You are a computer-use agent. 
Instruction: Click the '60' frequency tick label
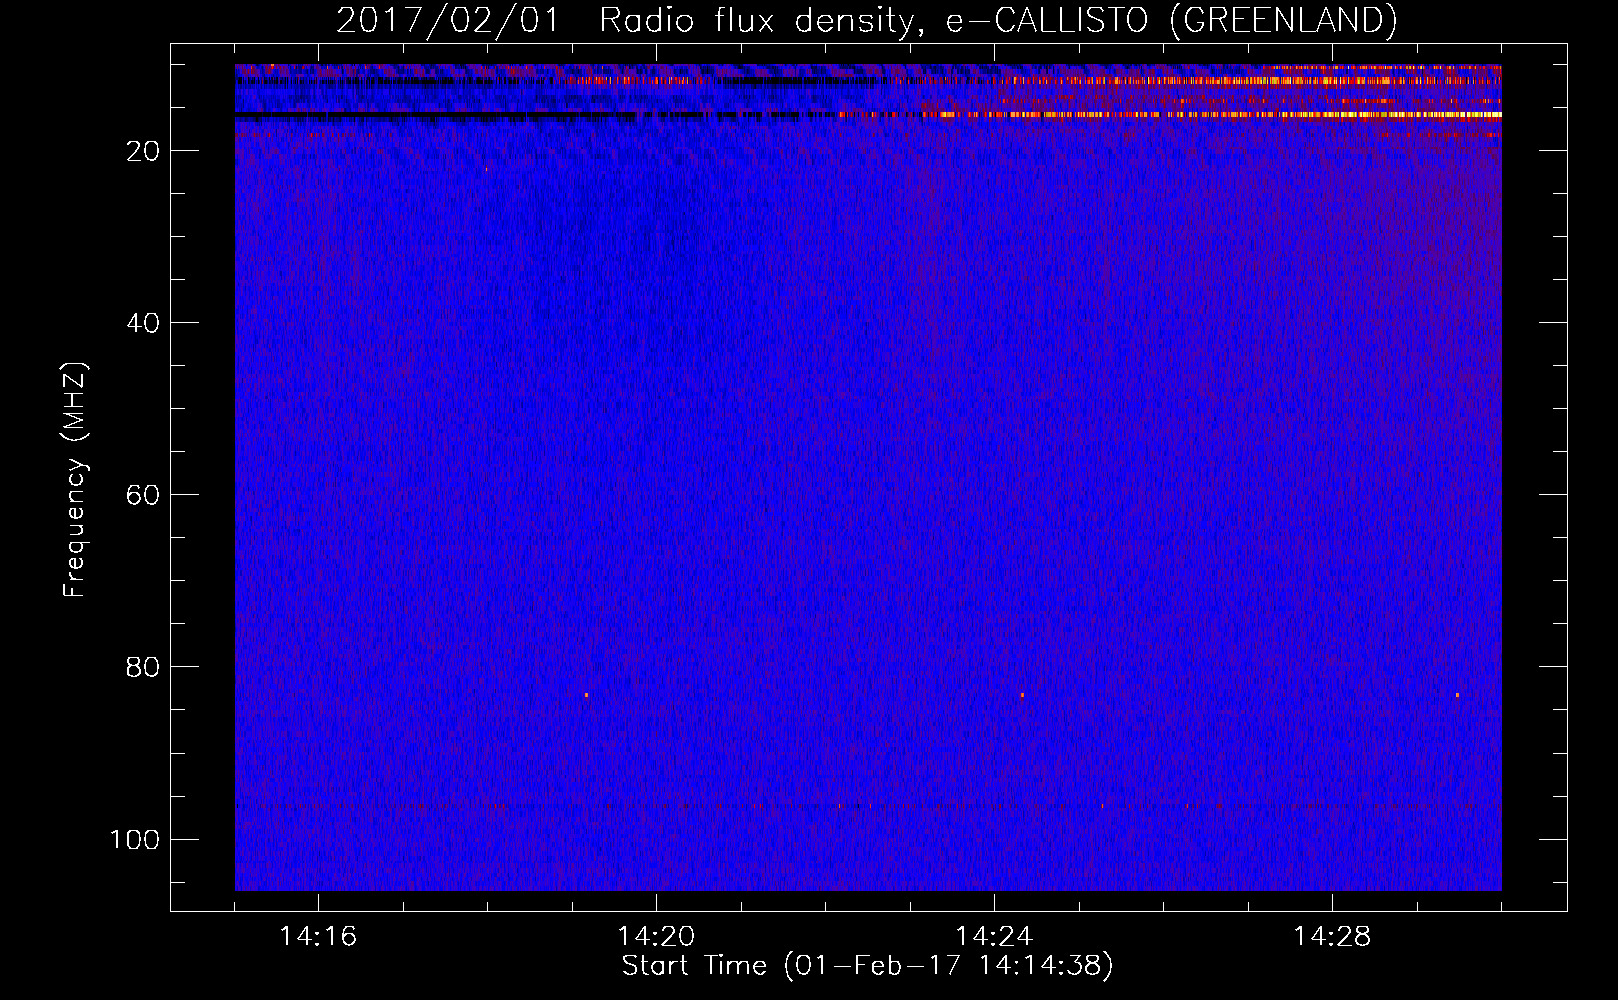click(144, 495)
